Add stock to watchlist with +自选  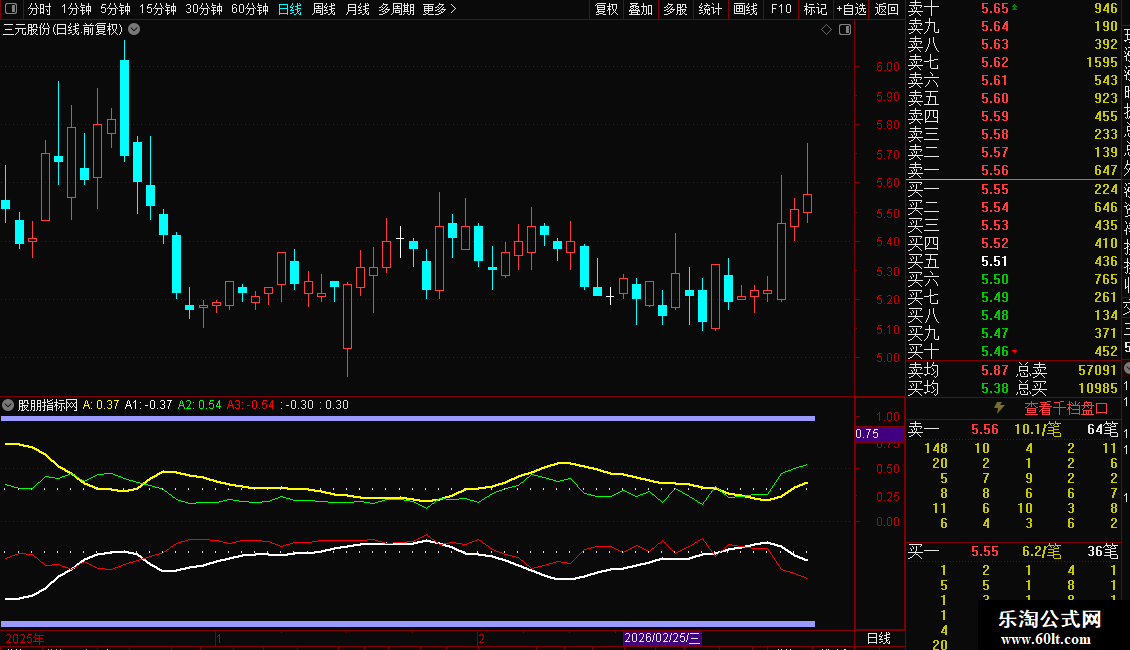[850, 9]
